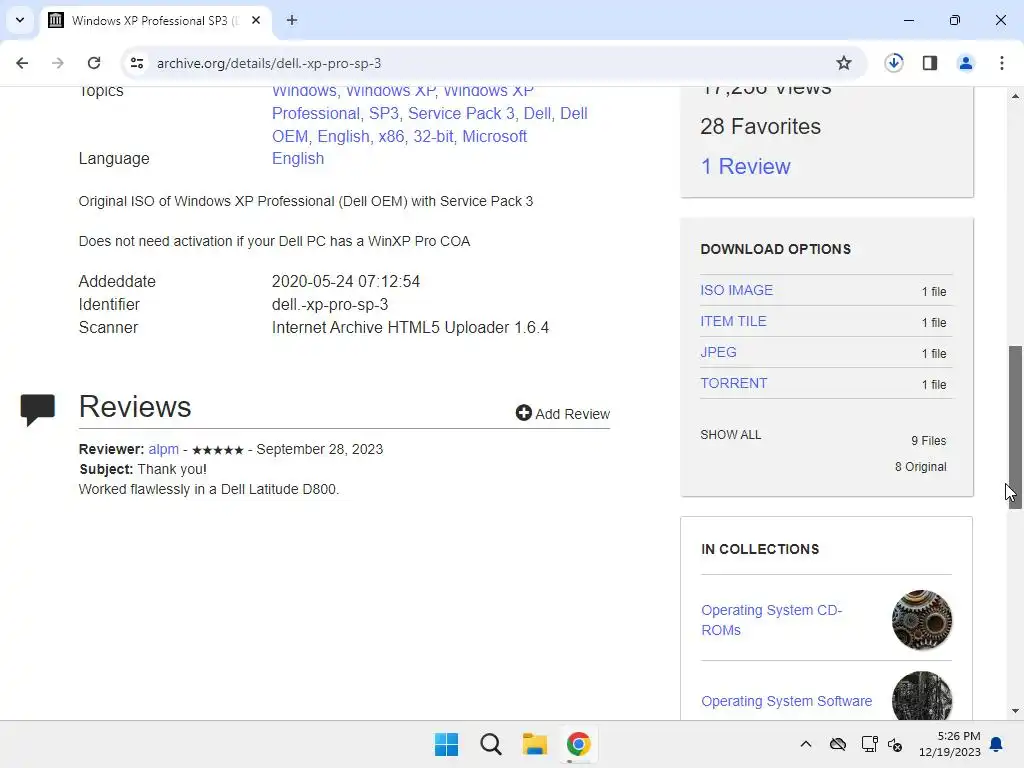The height and width of the screenshot is (768, 1024).
Task: Toggle the browser side panel
Action: coord(930,63)
